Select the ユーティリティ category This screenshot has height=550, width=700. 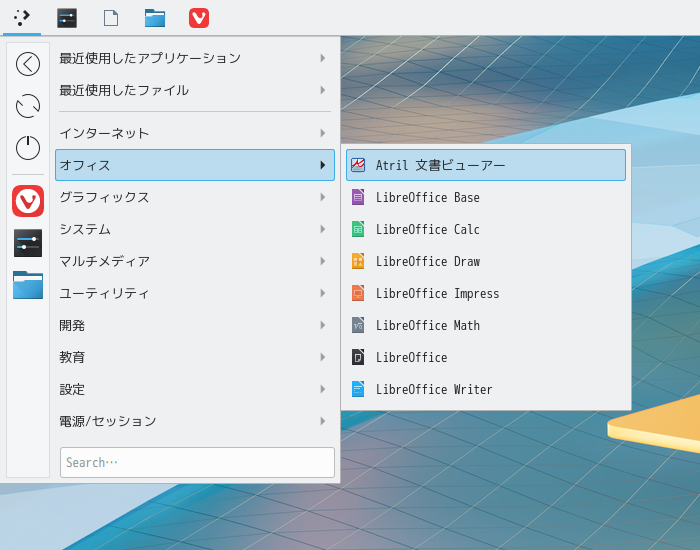click(195, 293)
